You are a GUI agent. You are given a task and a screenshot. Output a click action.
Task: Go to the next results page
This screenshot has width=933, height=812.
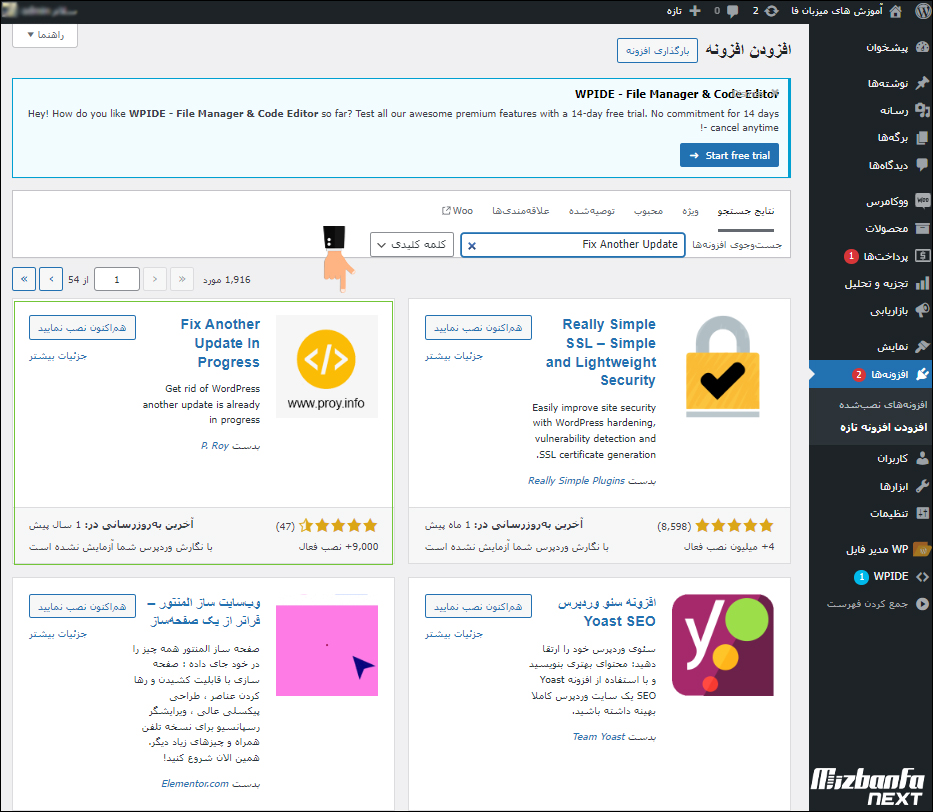[x=51, y=279]
